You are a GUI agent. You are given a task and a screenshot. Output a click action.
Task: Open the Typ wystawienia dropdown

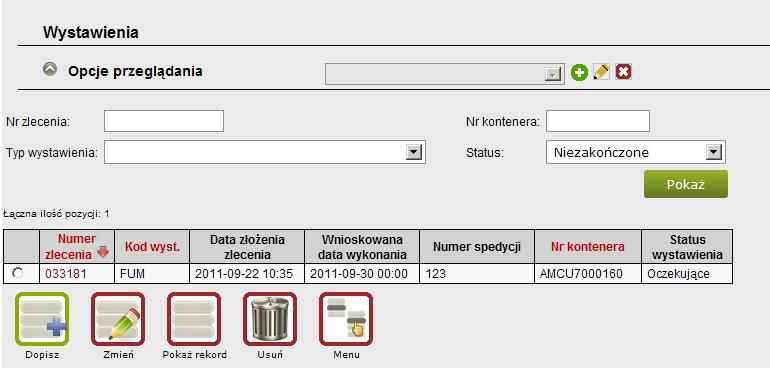point(265,152)
